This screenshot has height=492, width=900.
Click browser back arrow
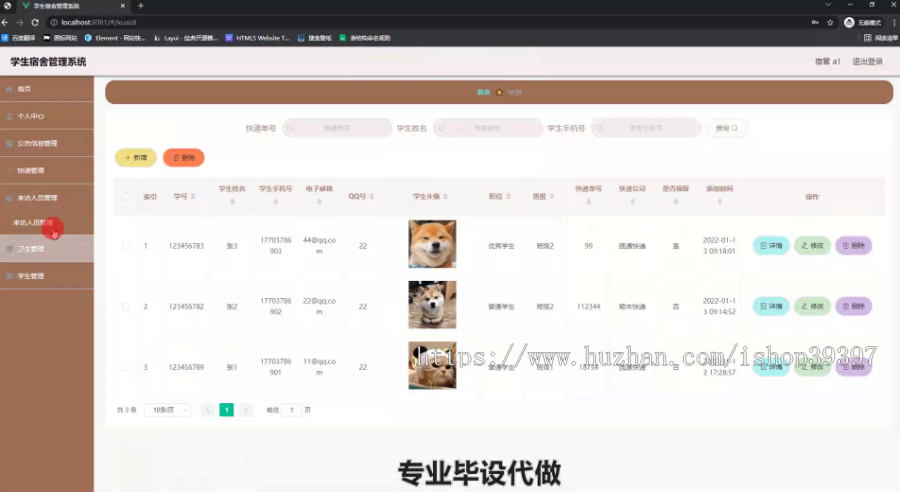tap(5, 22)
